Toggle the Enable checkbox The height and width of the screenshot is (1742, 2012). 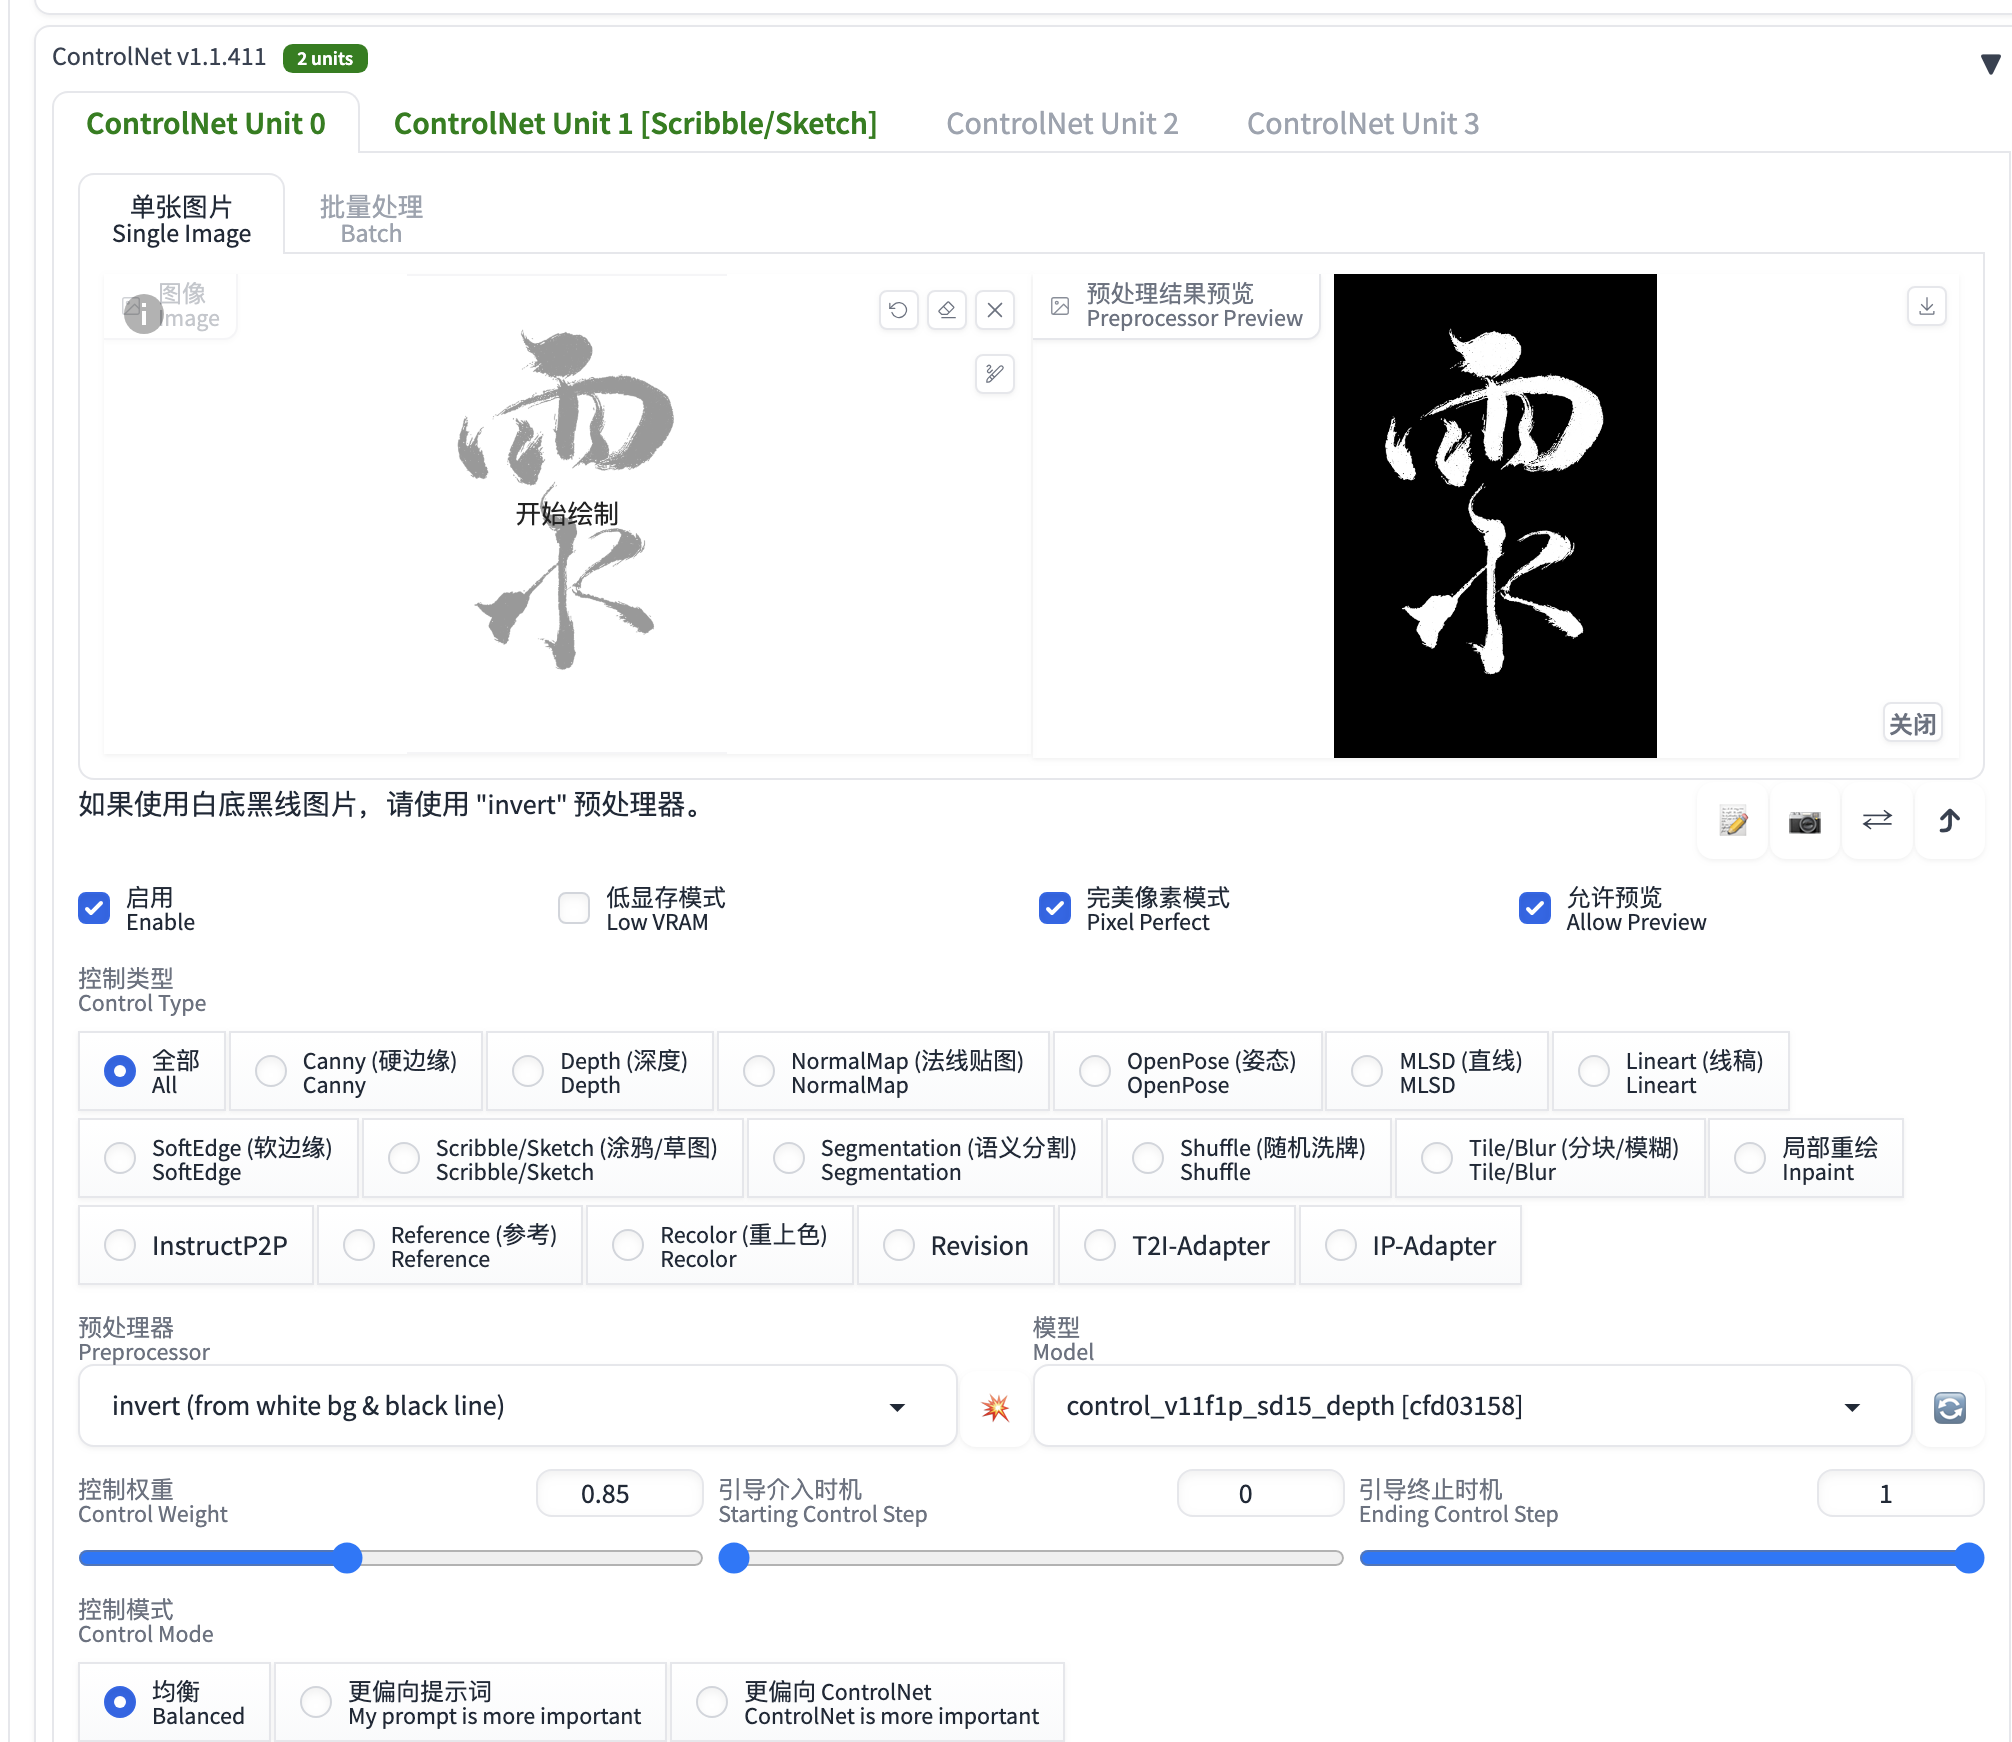94,908
